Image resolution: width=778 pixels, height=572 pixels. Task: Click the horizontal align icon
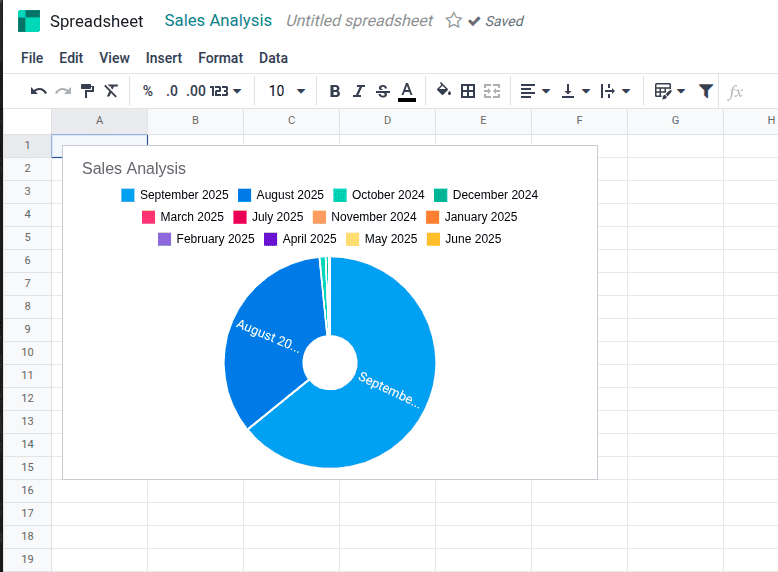[527, 91]
